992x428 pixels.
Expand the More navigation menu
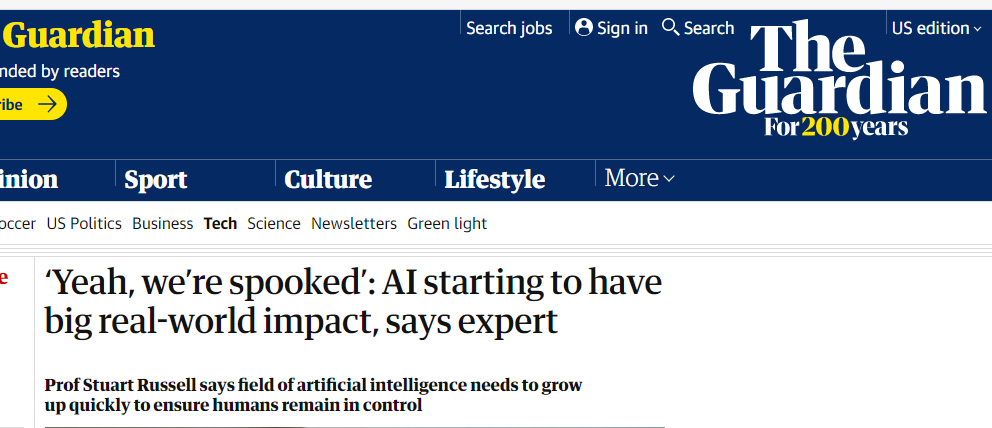tap(639, 178)
